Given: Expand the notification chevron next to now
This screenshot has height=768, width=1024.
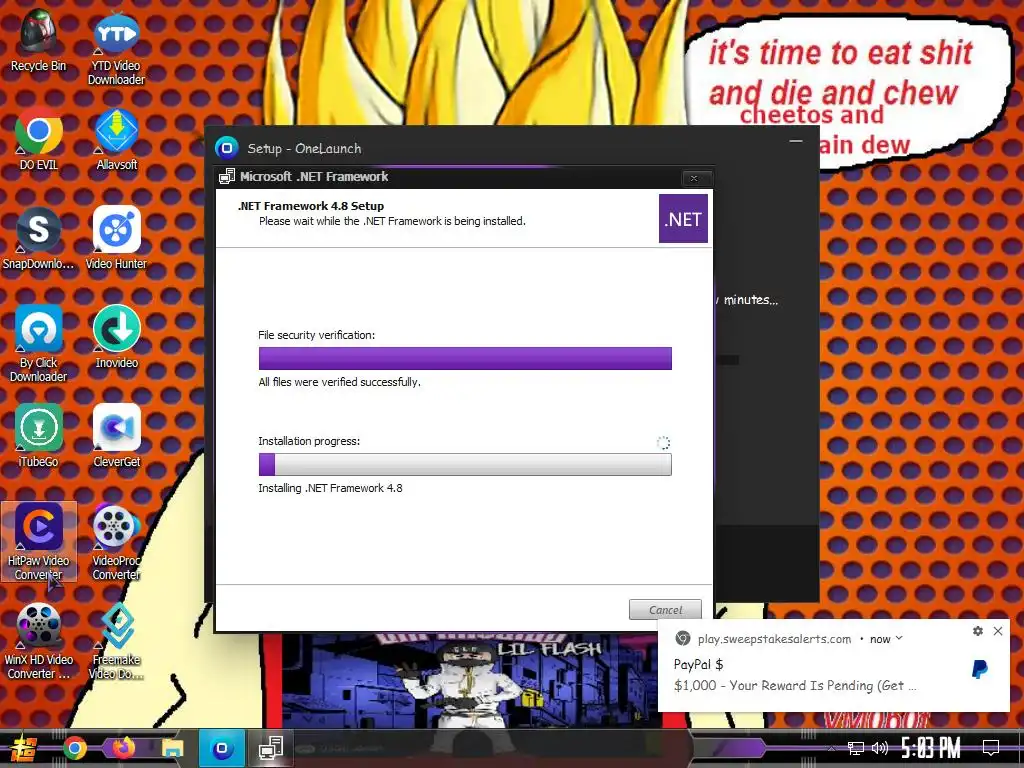Looking at the screenshot, I should 899,638.
